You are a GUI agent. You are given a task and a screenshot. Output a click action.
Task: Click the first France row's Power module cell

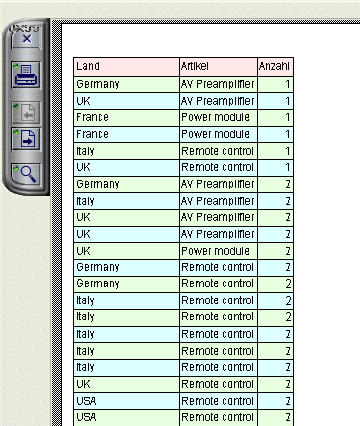tap(218, 118)
